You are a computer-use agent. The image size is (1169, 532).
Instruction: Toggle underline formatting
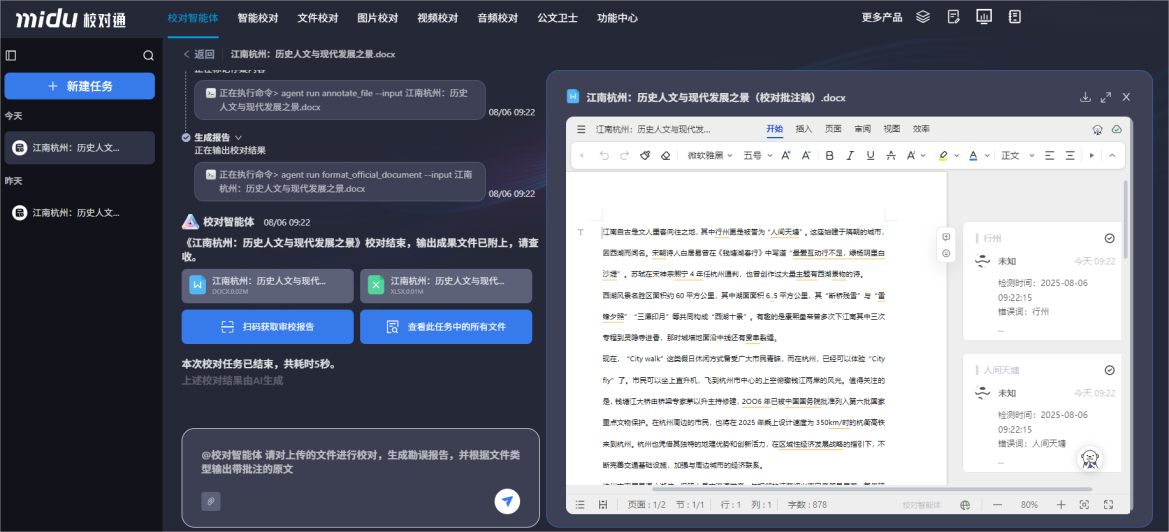870,156
